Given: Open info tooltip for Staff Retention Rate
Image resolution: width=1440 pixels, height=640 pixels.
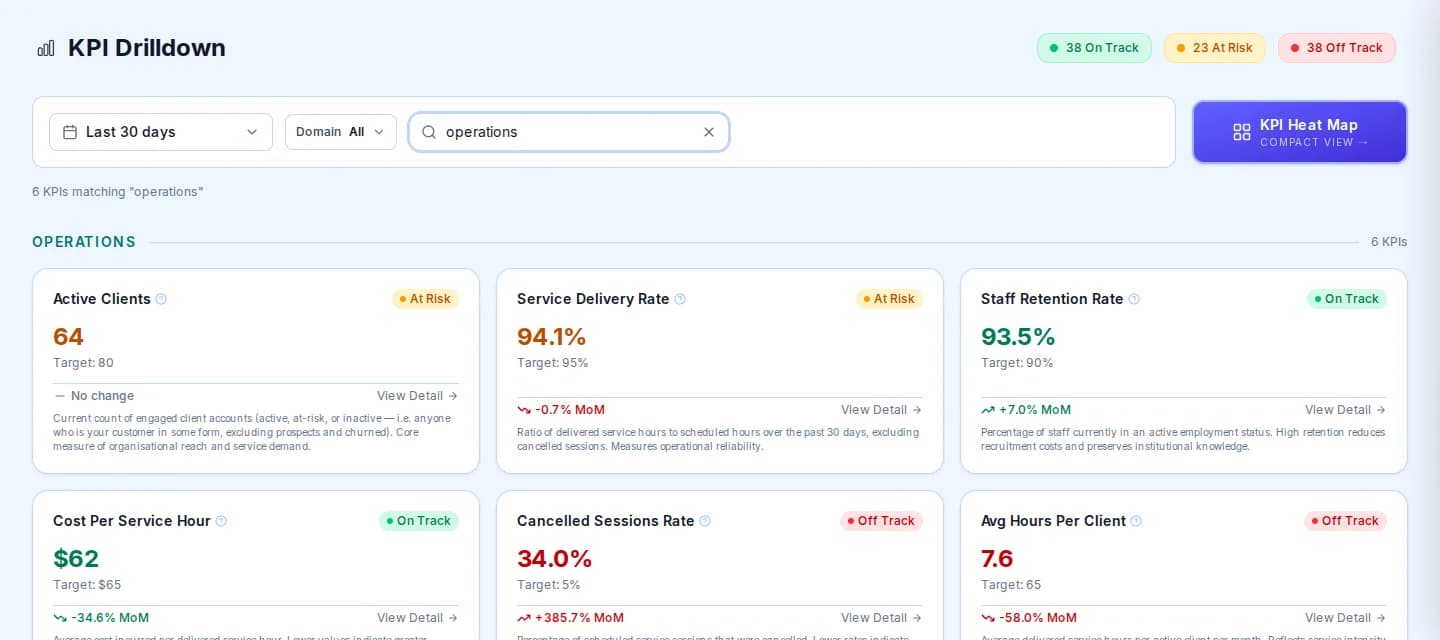Looking at the screenshot, I should point(1134,299).
